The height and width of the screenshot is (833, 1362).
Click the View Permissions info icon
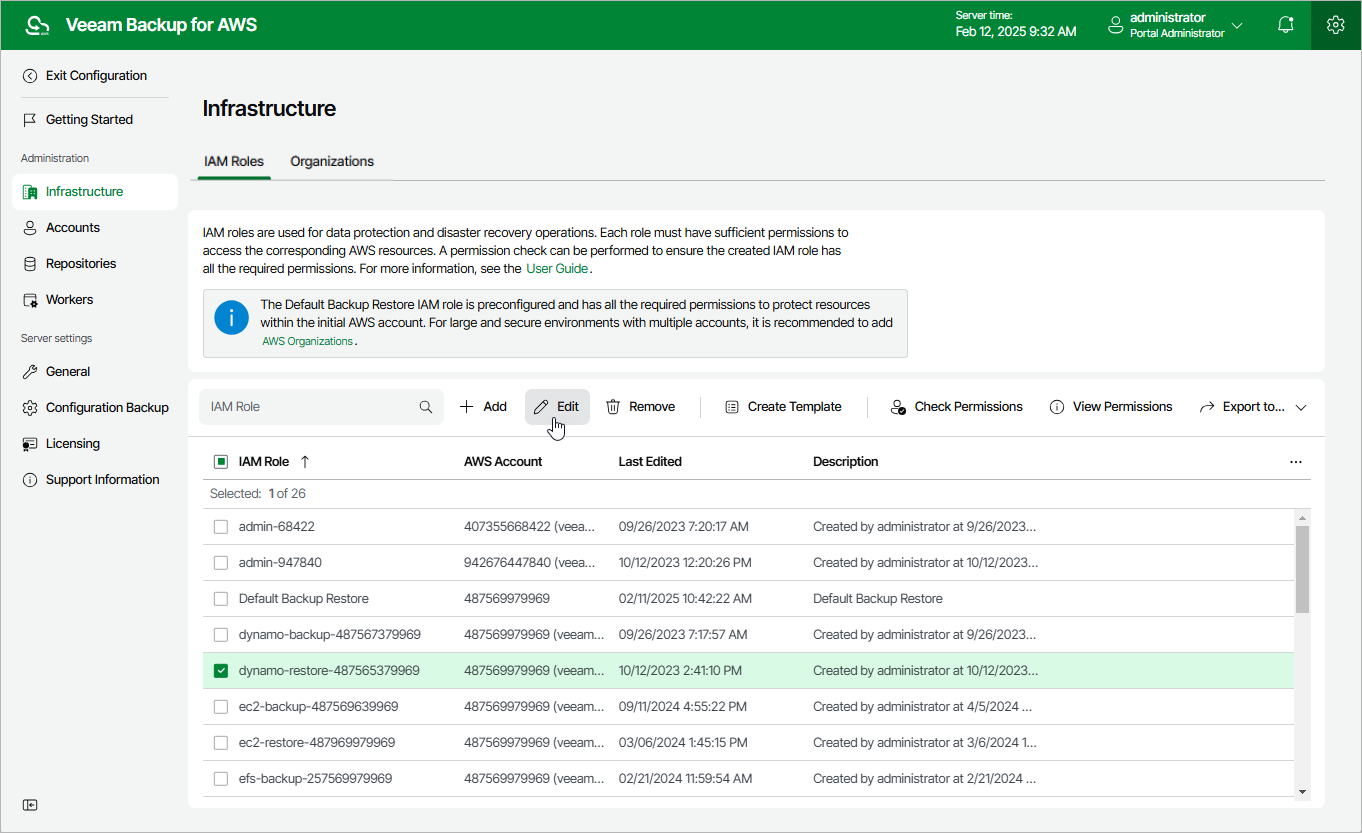(x=1056, y=407)
